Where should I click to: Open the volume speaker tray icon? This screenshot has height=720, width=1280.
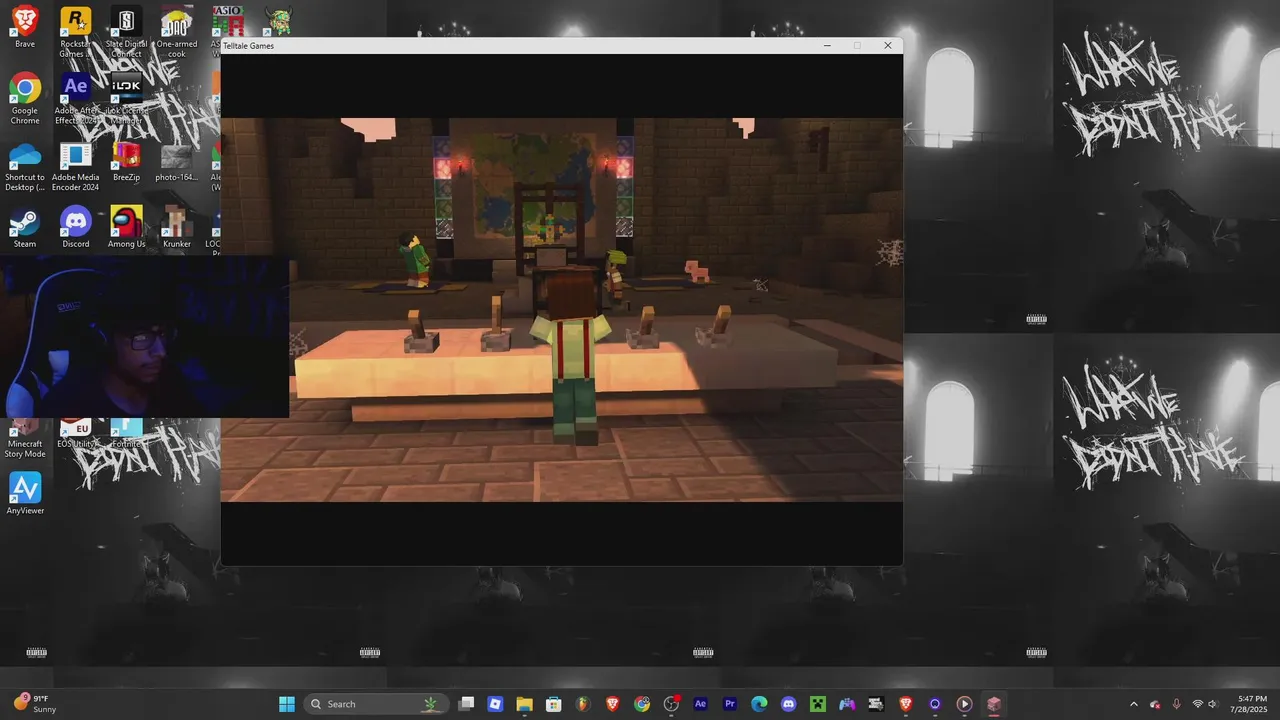click(1213, 704)
